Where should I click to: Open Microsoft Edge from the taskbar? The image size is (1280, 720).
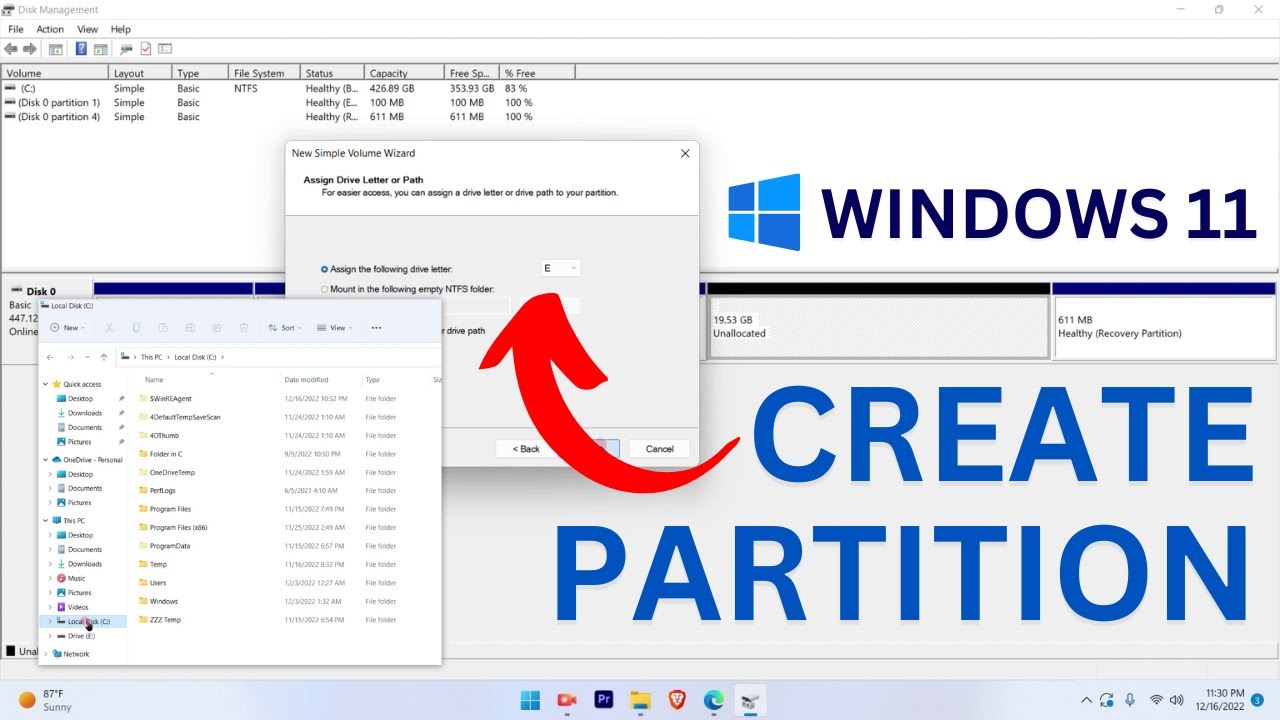pyautogui.click(x=713, y=700)
